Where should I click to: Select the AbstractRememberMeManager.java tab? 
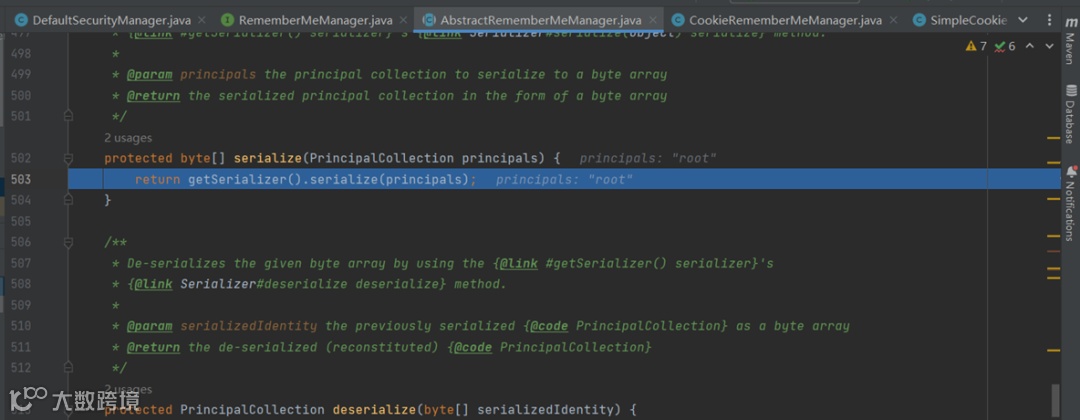(x=541, y=20)
